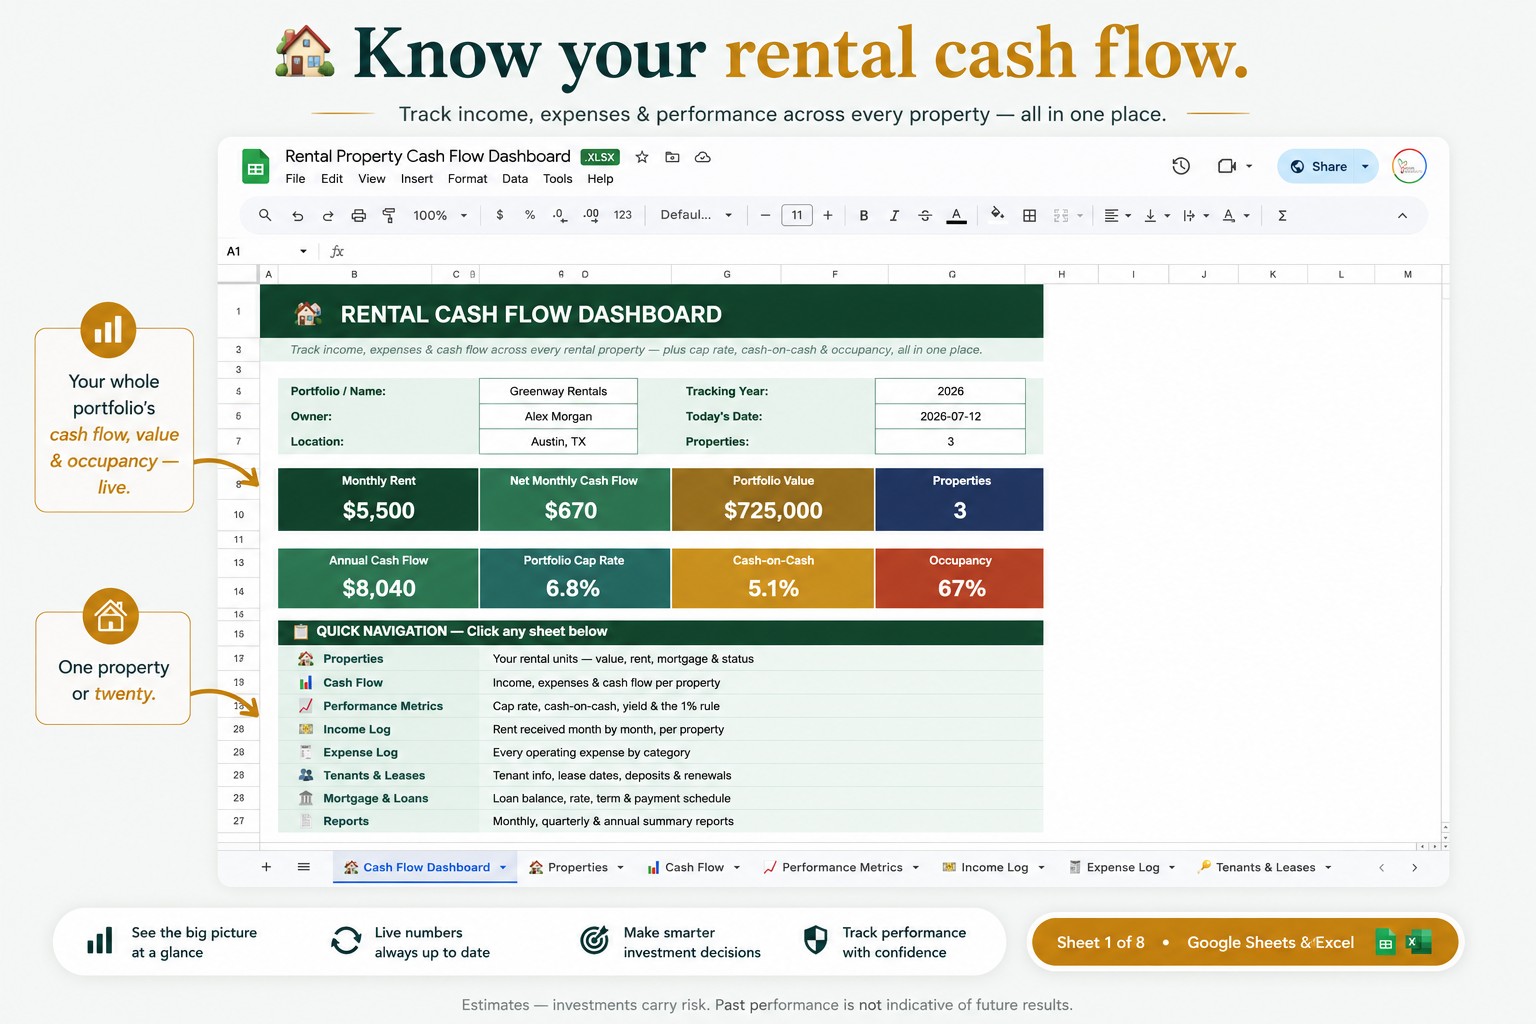This screenshot has width=1536, height=1024.
Task: Open version history clock icon
Action: tap(1181, 166)
